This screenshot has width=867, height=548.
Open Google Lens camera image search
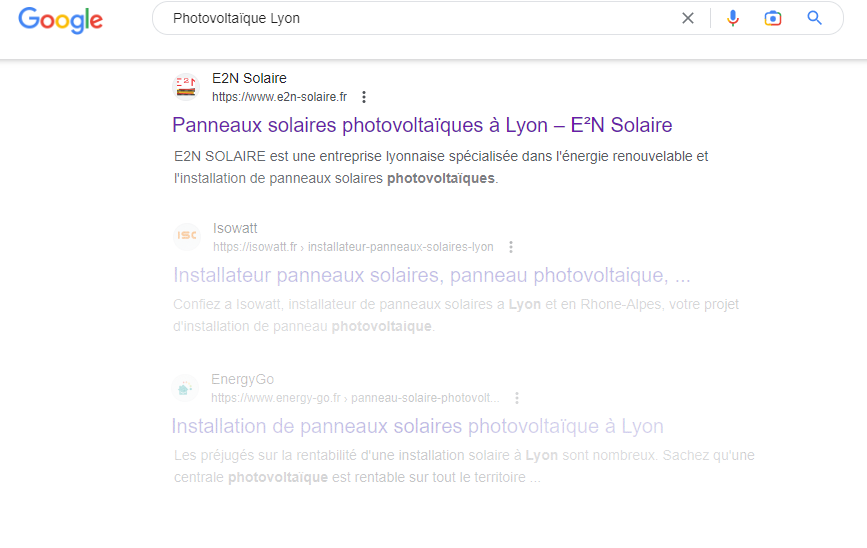click(x=773, y=18)
